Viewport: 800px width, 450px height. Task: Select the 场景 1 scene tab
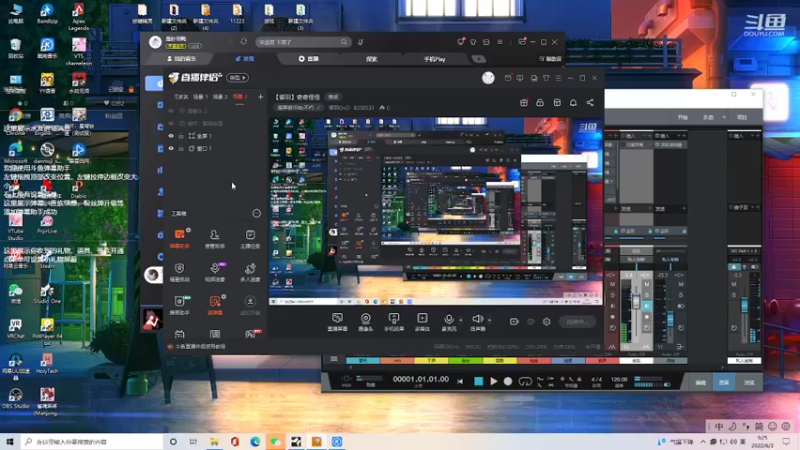point(200,96)
